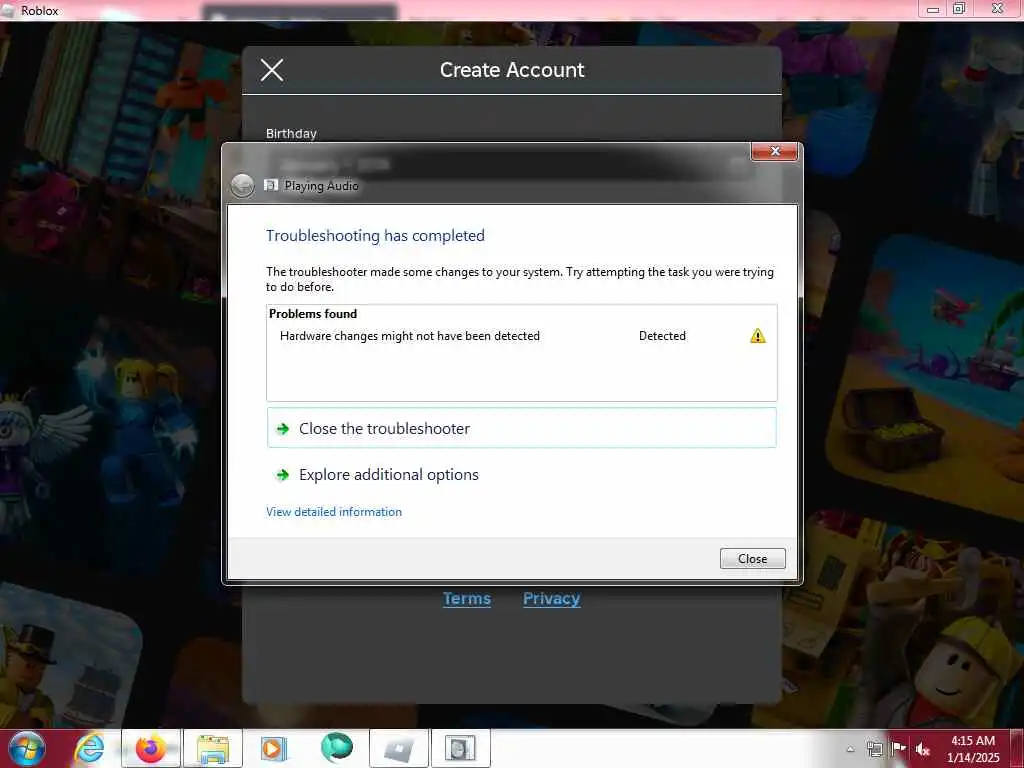
Task: Select Close the troubleshooter option
Action: [521, 428]
